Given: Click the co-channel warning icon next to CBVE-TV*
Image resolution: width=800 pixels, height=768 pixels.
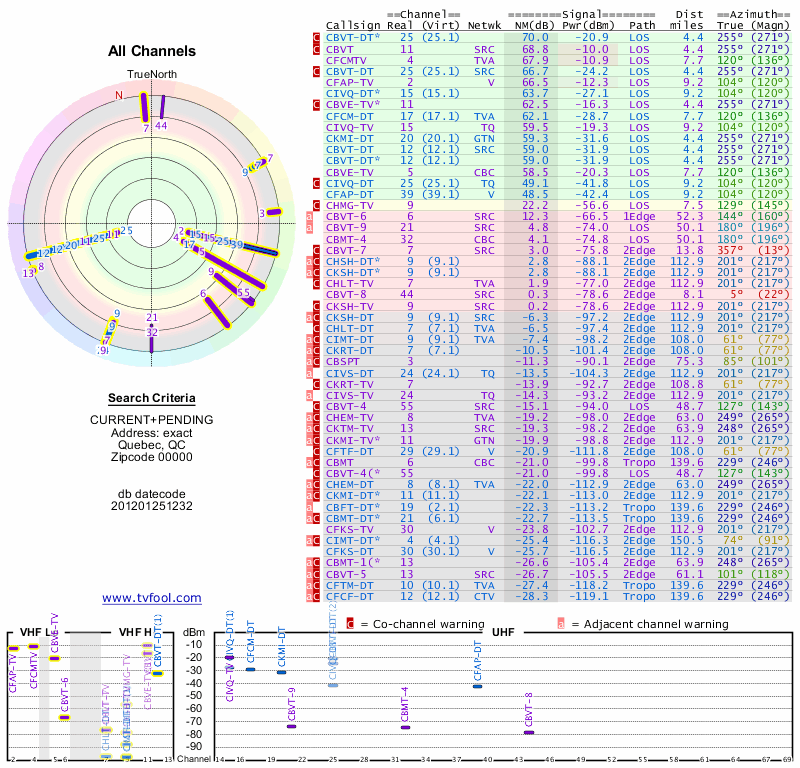Looking at the screenshot, I should (316, 104).
